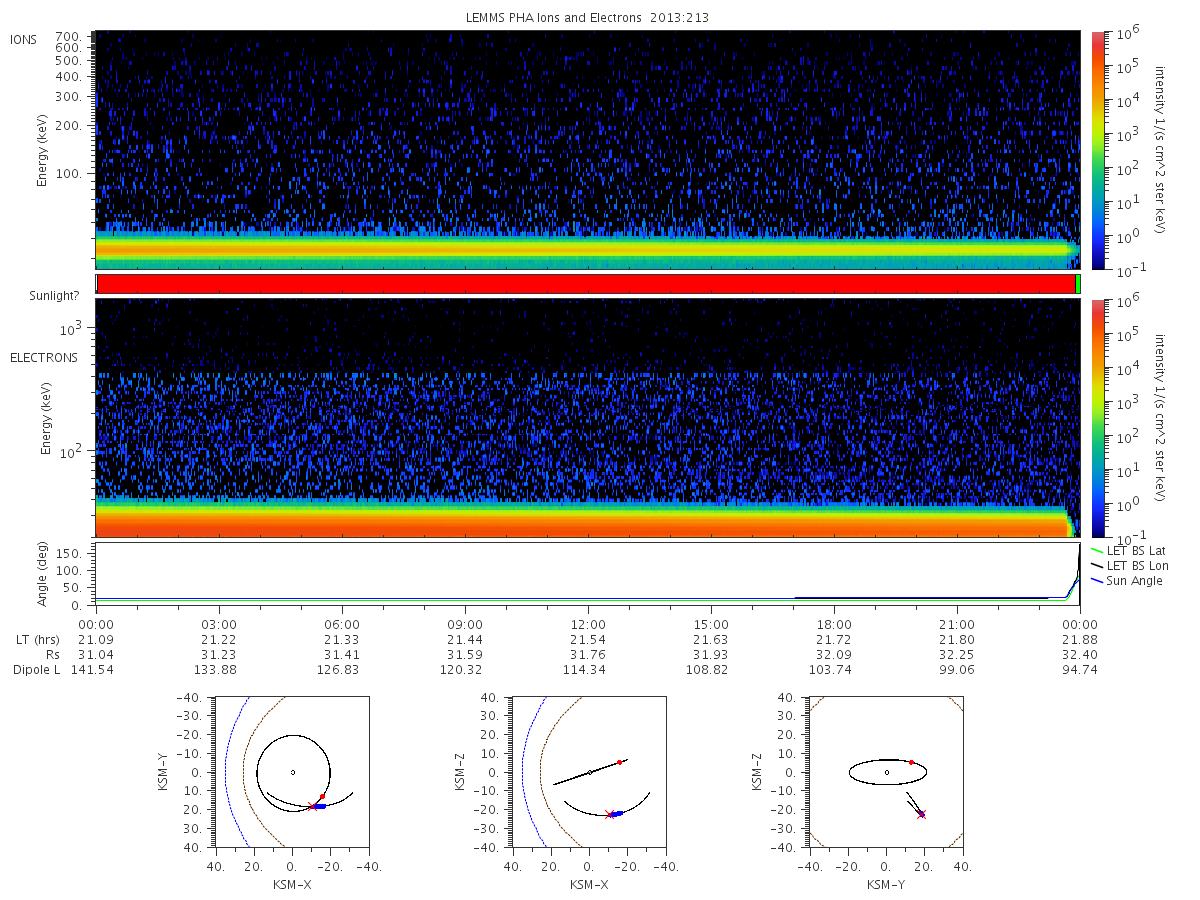Click the green segment ending the Sunlight bar

(1078, 284)
